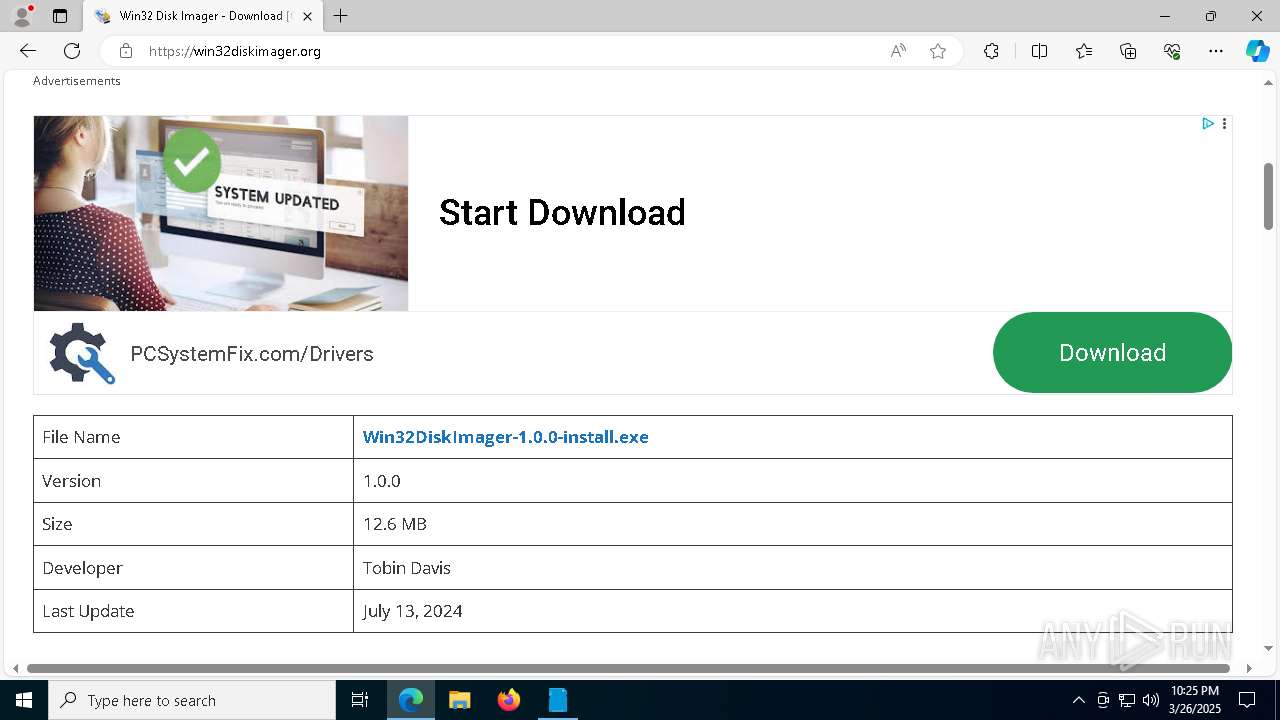The height and width of the screenshot is (720, 1280).
Task: Open the blue document app on taskbar
Action: point(558,700)
